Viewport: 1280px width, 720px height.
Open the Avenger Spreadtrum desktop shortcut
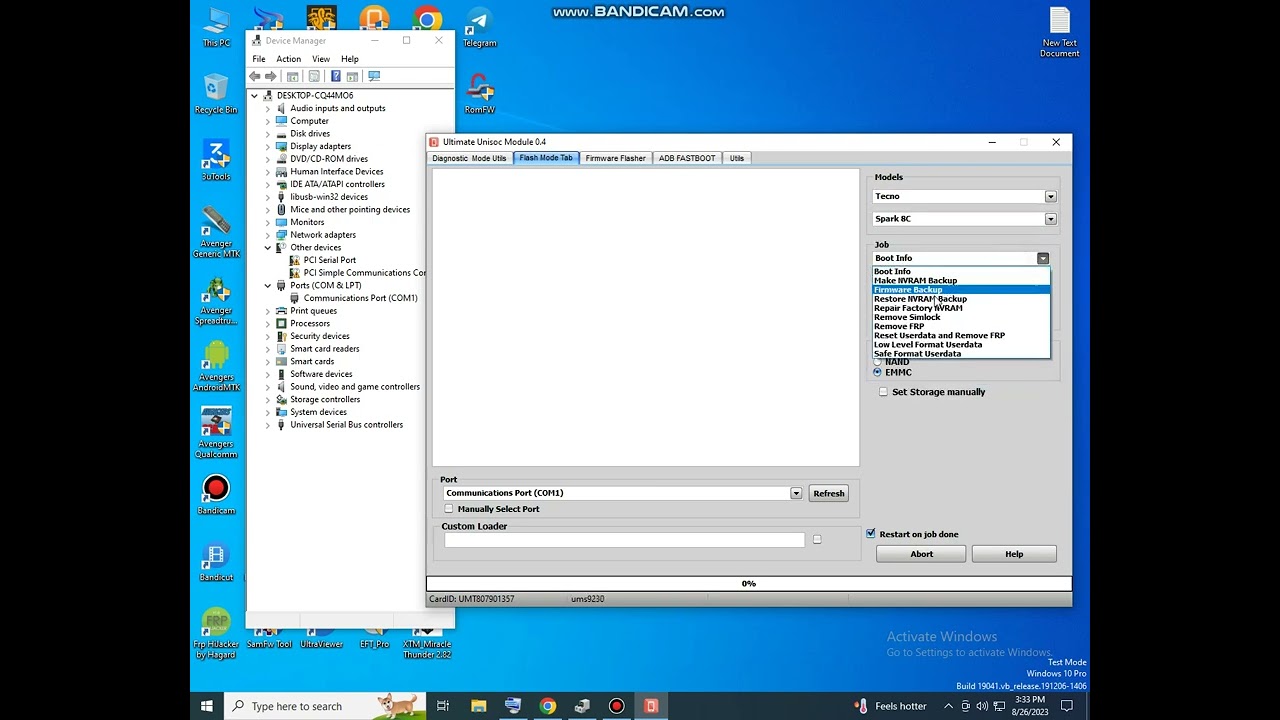coord(216,300)
